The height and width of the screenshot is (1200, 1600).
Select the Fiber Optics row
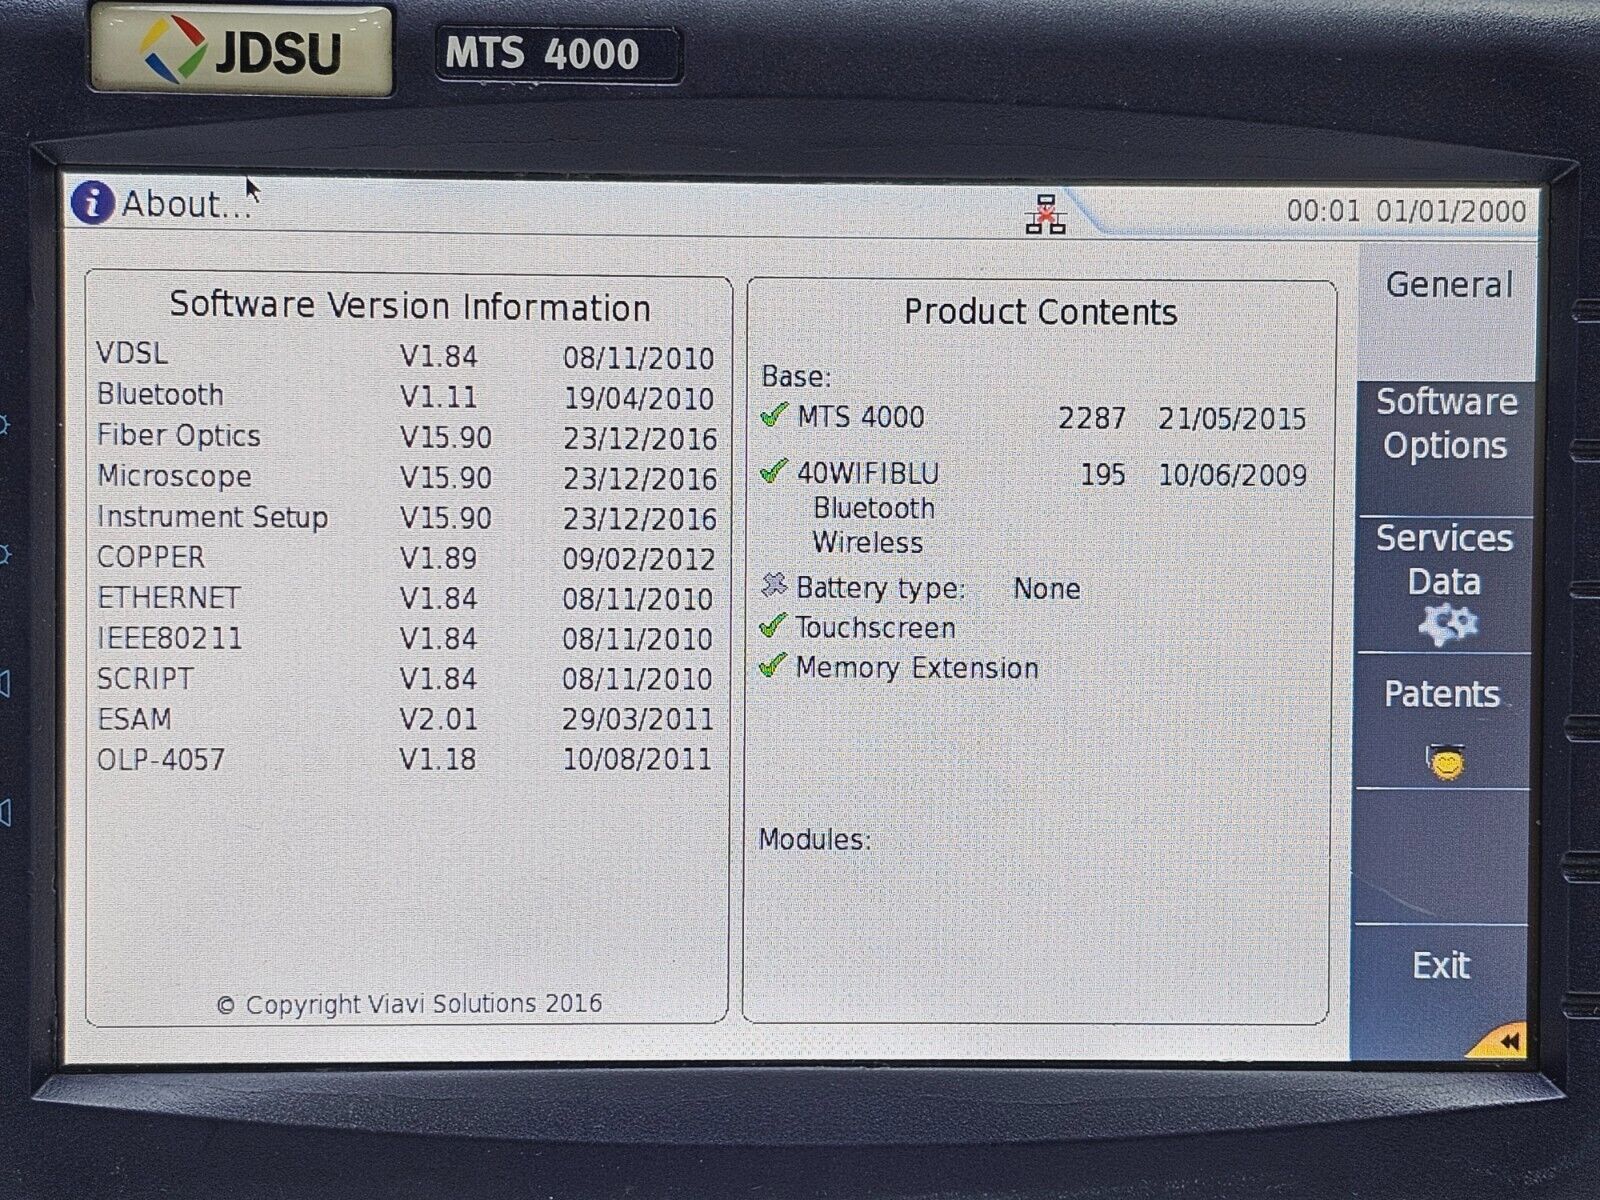click(406, 437)
